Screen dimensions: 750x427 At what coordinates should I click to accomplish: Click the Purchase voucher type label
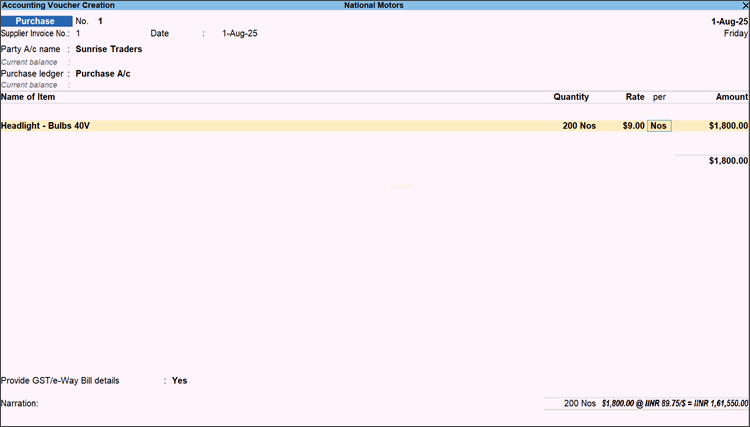(35, 21)
